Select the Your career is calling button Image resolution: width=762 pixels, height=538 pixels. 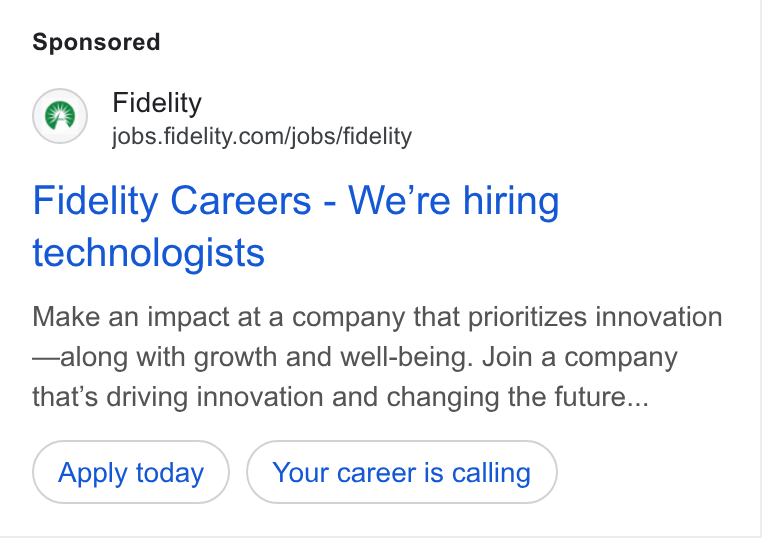401,472
